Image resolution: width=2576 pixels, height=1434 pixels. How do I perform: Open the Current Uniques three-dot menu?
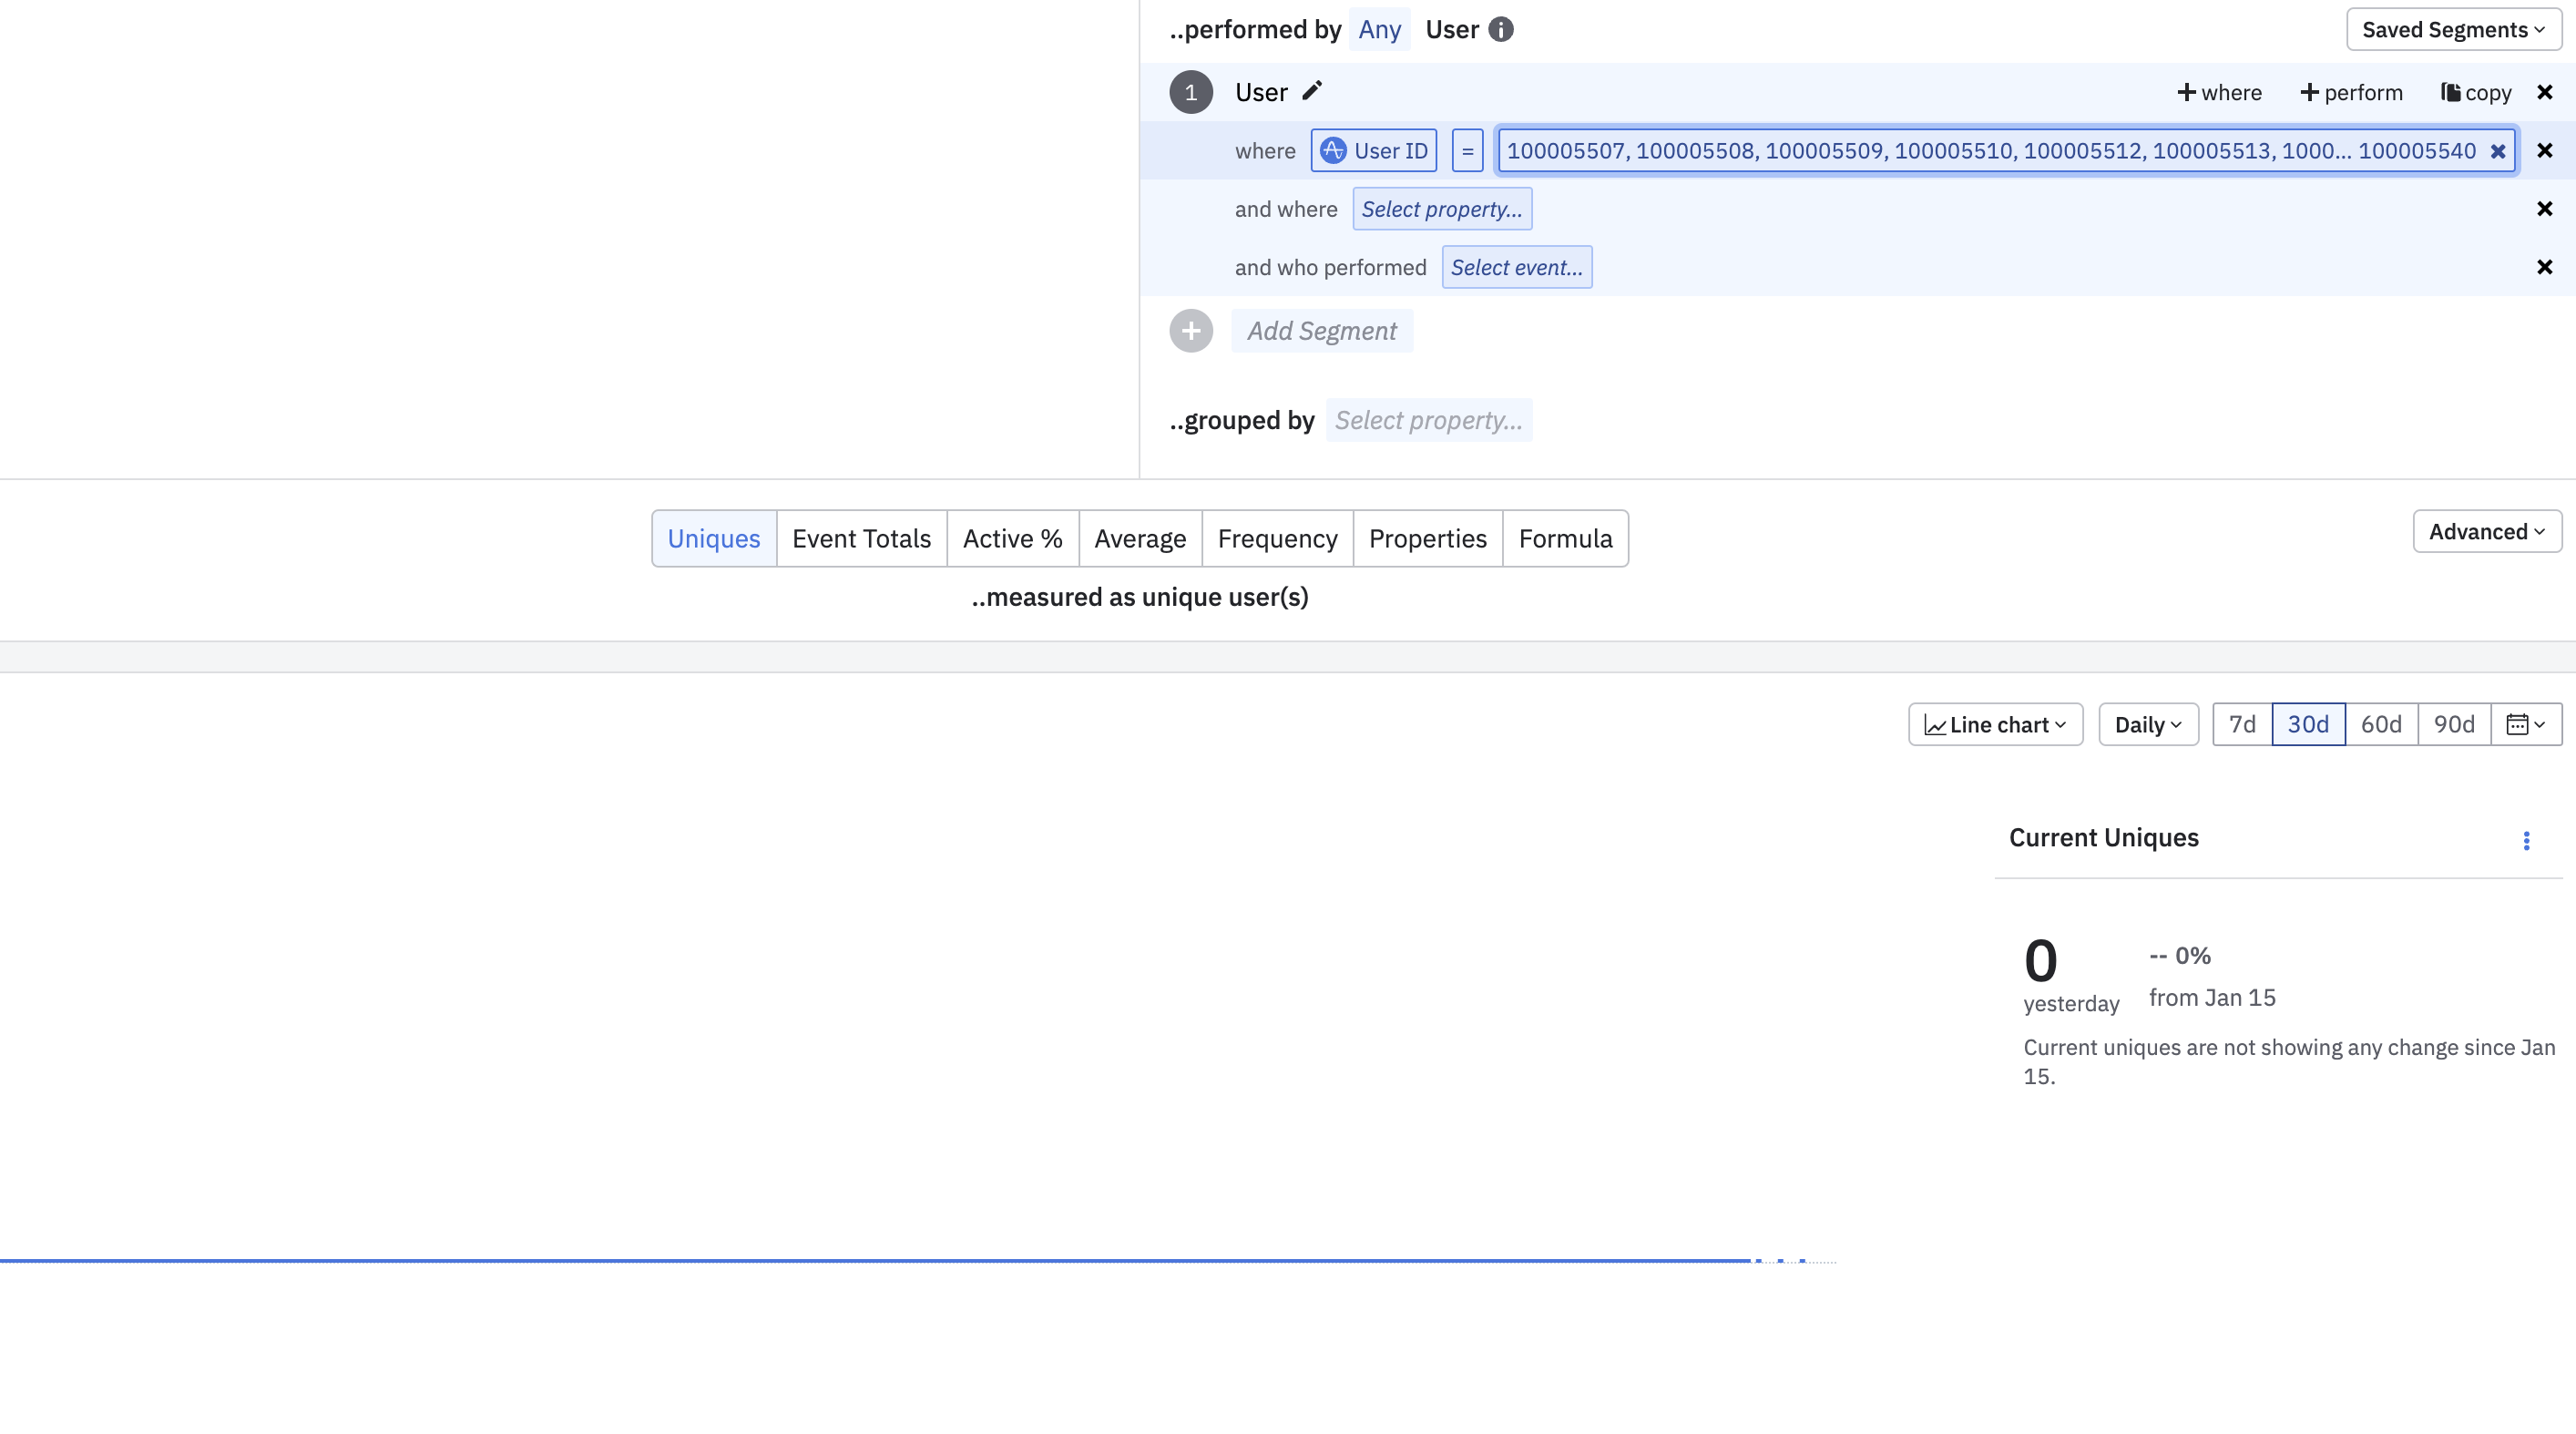coord(2526,840)
